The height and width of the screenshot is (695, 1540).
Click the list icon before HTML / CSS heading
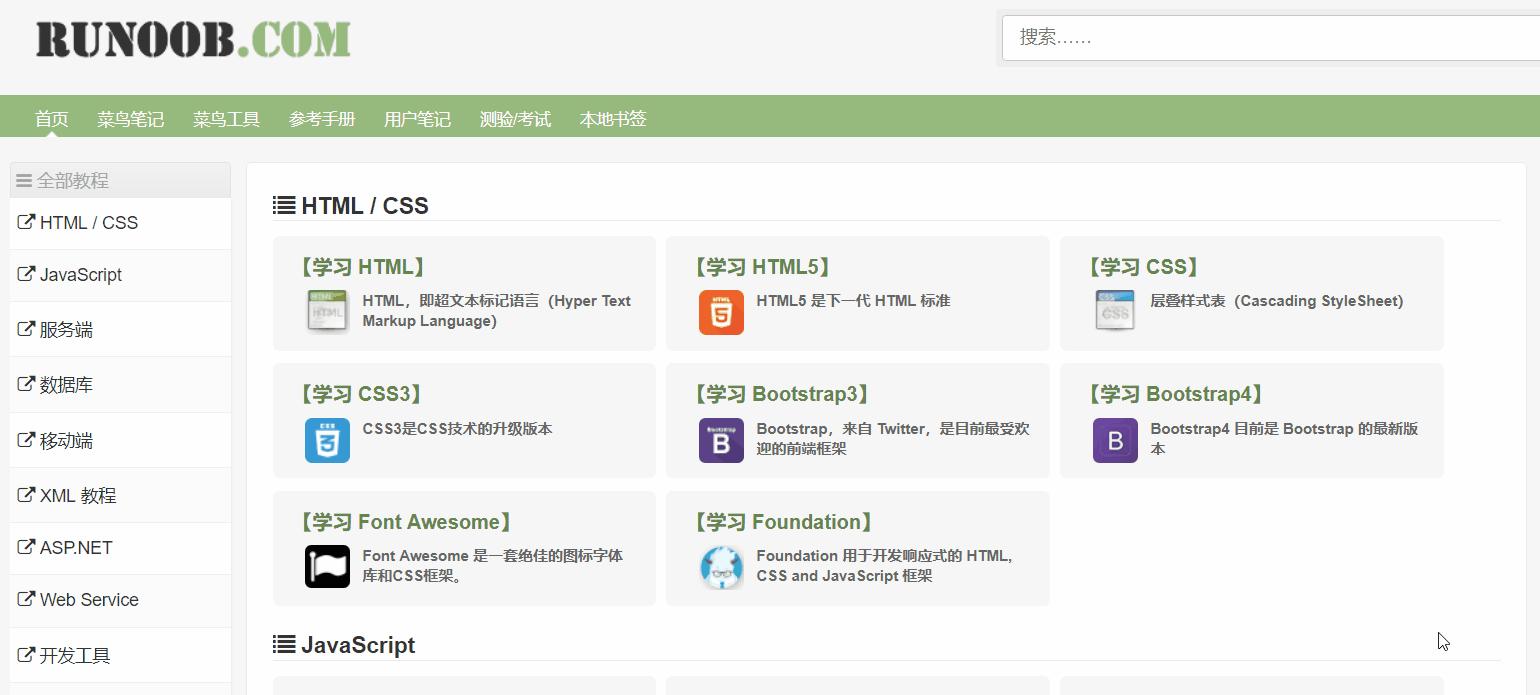282,204
